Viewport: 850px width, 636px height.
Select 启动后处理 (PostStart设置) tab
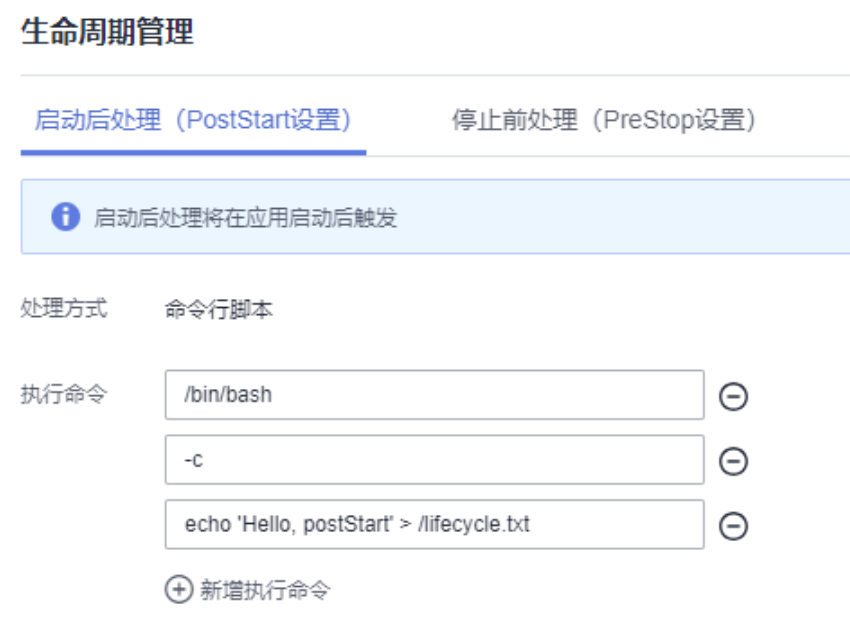(x=194, y=120)
